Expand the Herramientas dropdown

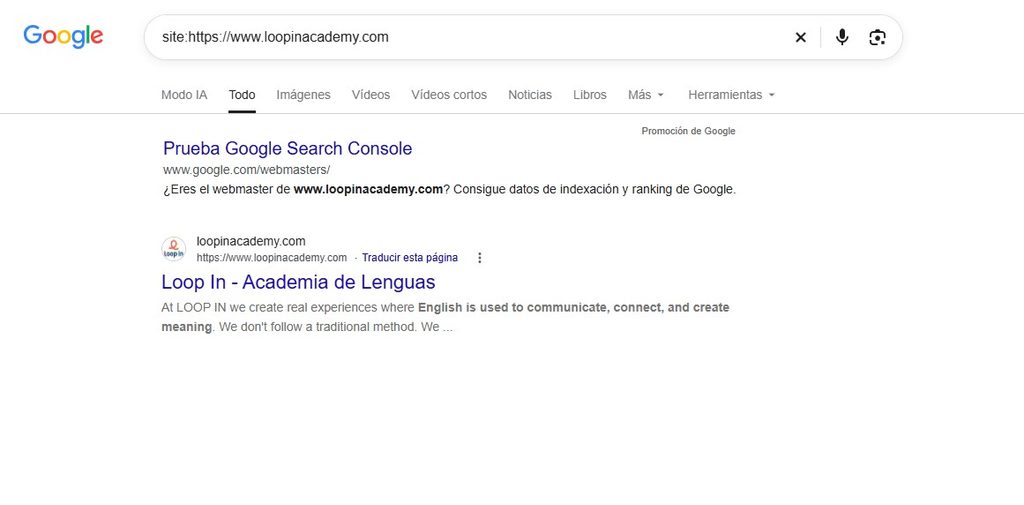click(731, 95)
